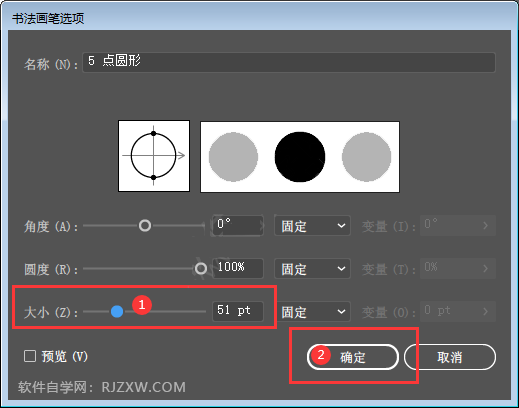
Task: Click the 圆度 (R) label
Action: click(51, 269)
